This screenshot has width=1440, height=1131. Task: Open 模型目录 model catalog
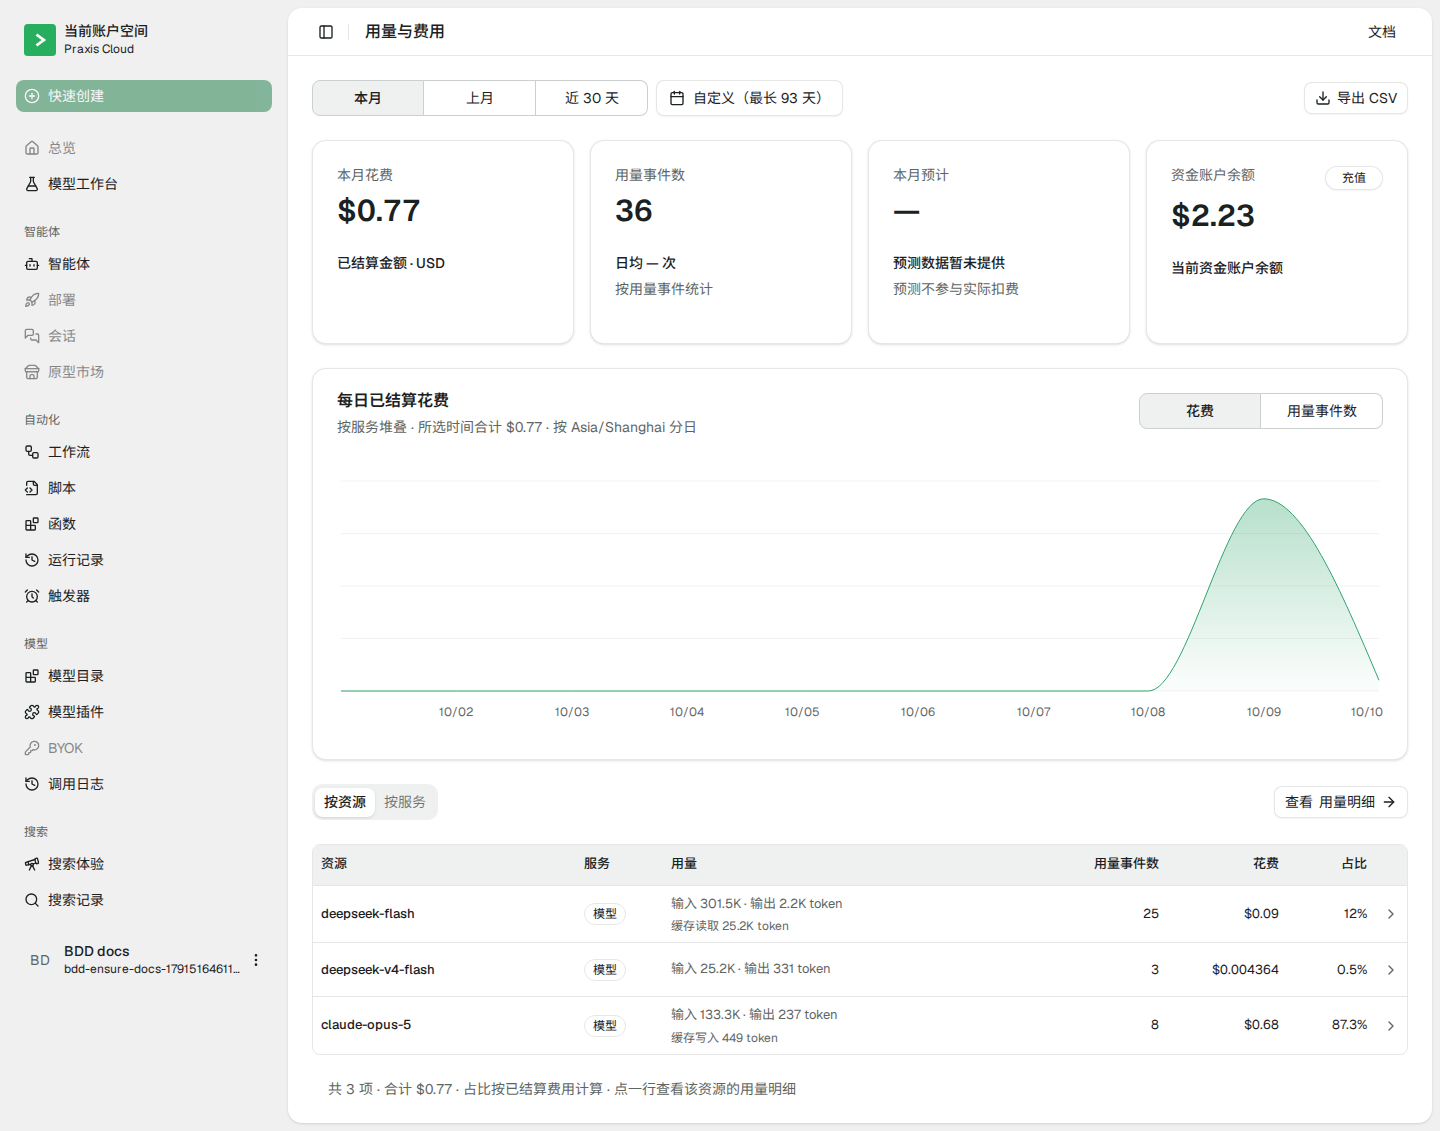(x=144, y=676)
